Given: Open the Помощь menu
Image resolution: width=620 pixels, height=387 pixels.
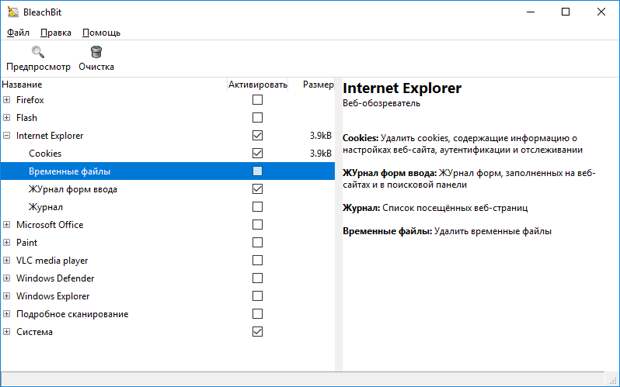Looking at the screenshot, I should (x=101, y=33).
